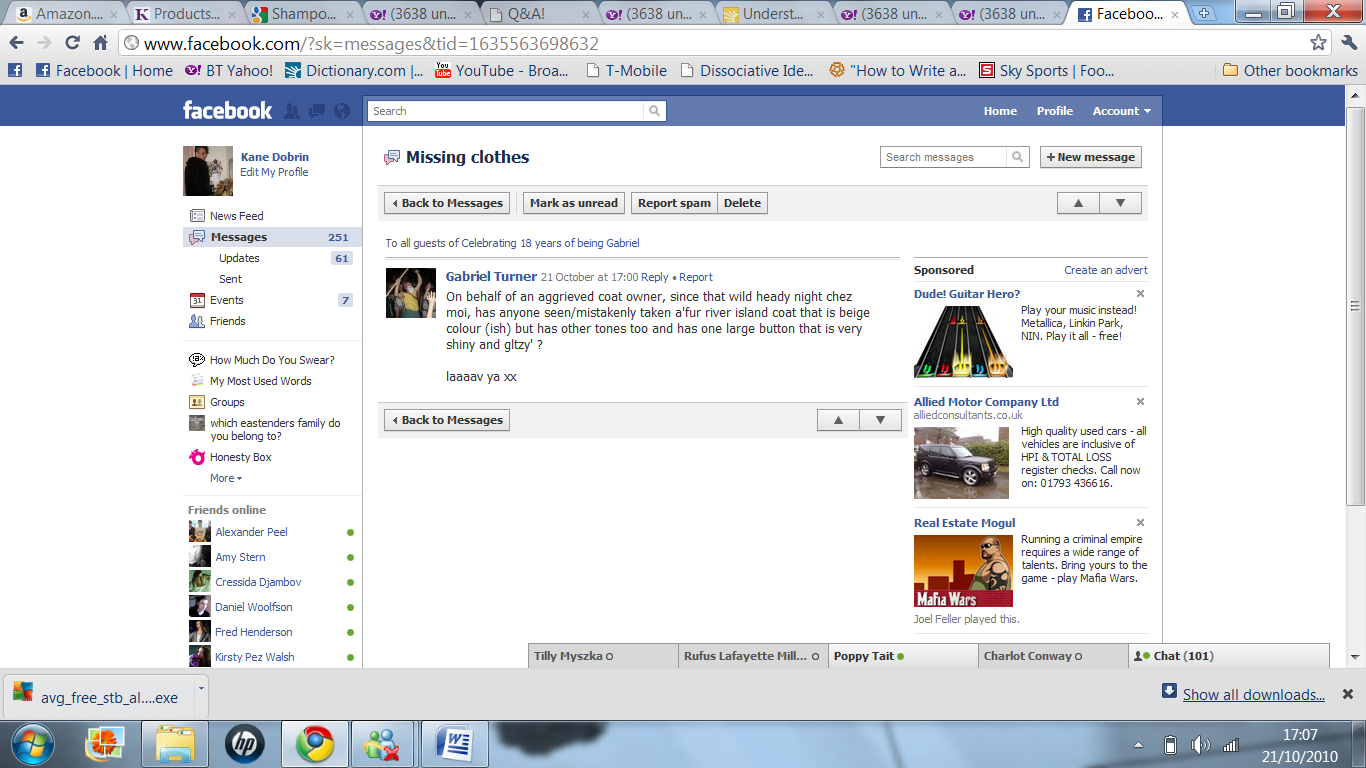The image size is (1366, 768).
Task: Open Honesty Box app in sidebar
Action: [x=240, y=457]
